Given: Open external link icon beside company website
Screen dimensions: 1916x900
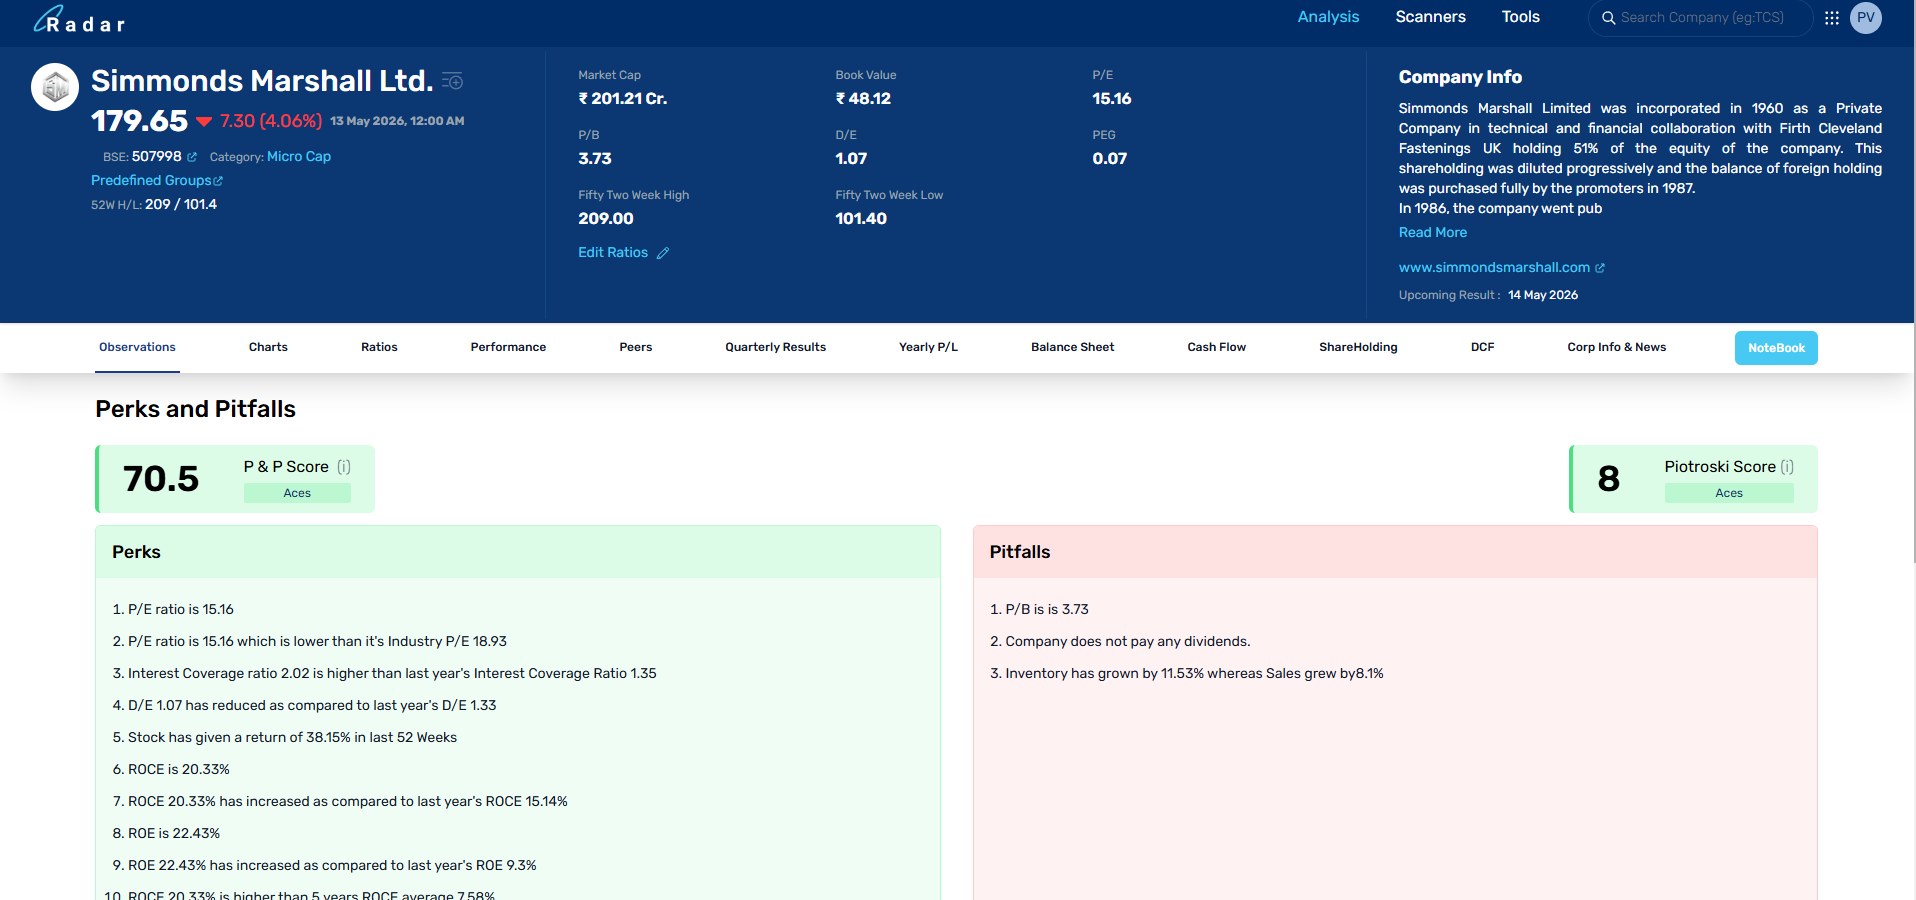Looking at the screenshot, I should [1600, 268].
